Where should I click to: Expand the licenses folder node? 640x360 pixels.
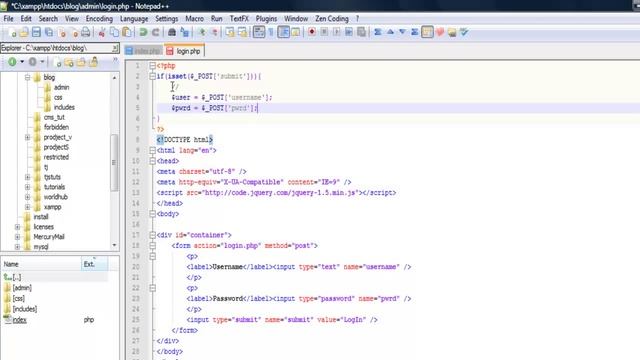(17, 227)
